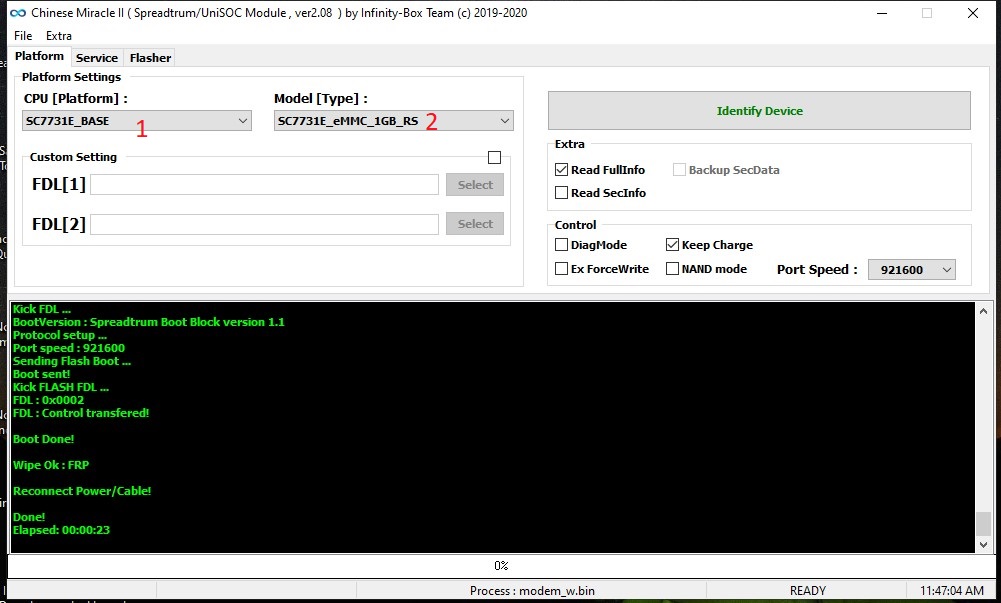Image resolution: width=1001 pixels, height=603 pixels.
Task: Open the Extra menu
Action: (x=59, y=36)
